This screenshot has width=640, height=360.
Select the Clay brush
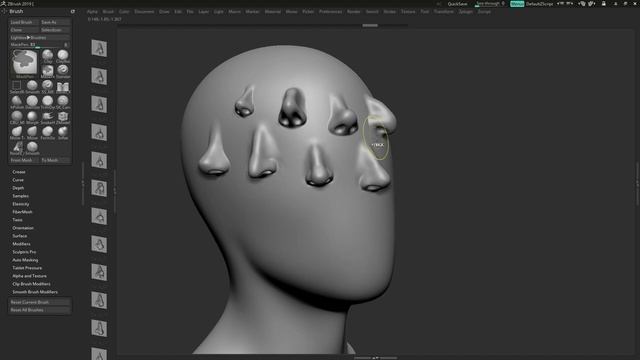48,56
